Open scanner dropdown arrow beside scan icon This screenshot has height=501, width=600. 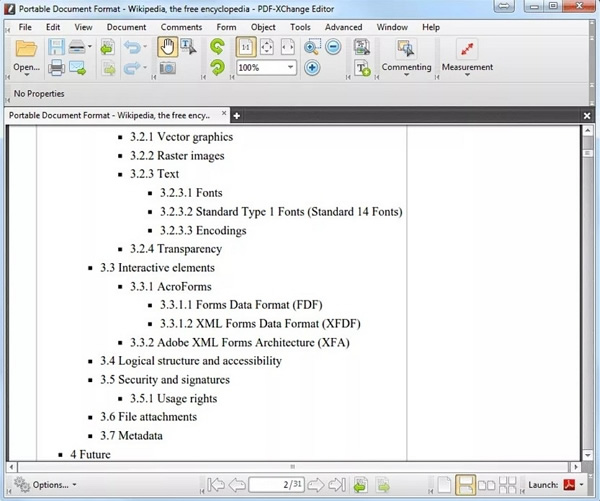coord(90,47)
